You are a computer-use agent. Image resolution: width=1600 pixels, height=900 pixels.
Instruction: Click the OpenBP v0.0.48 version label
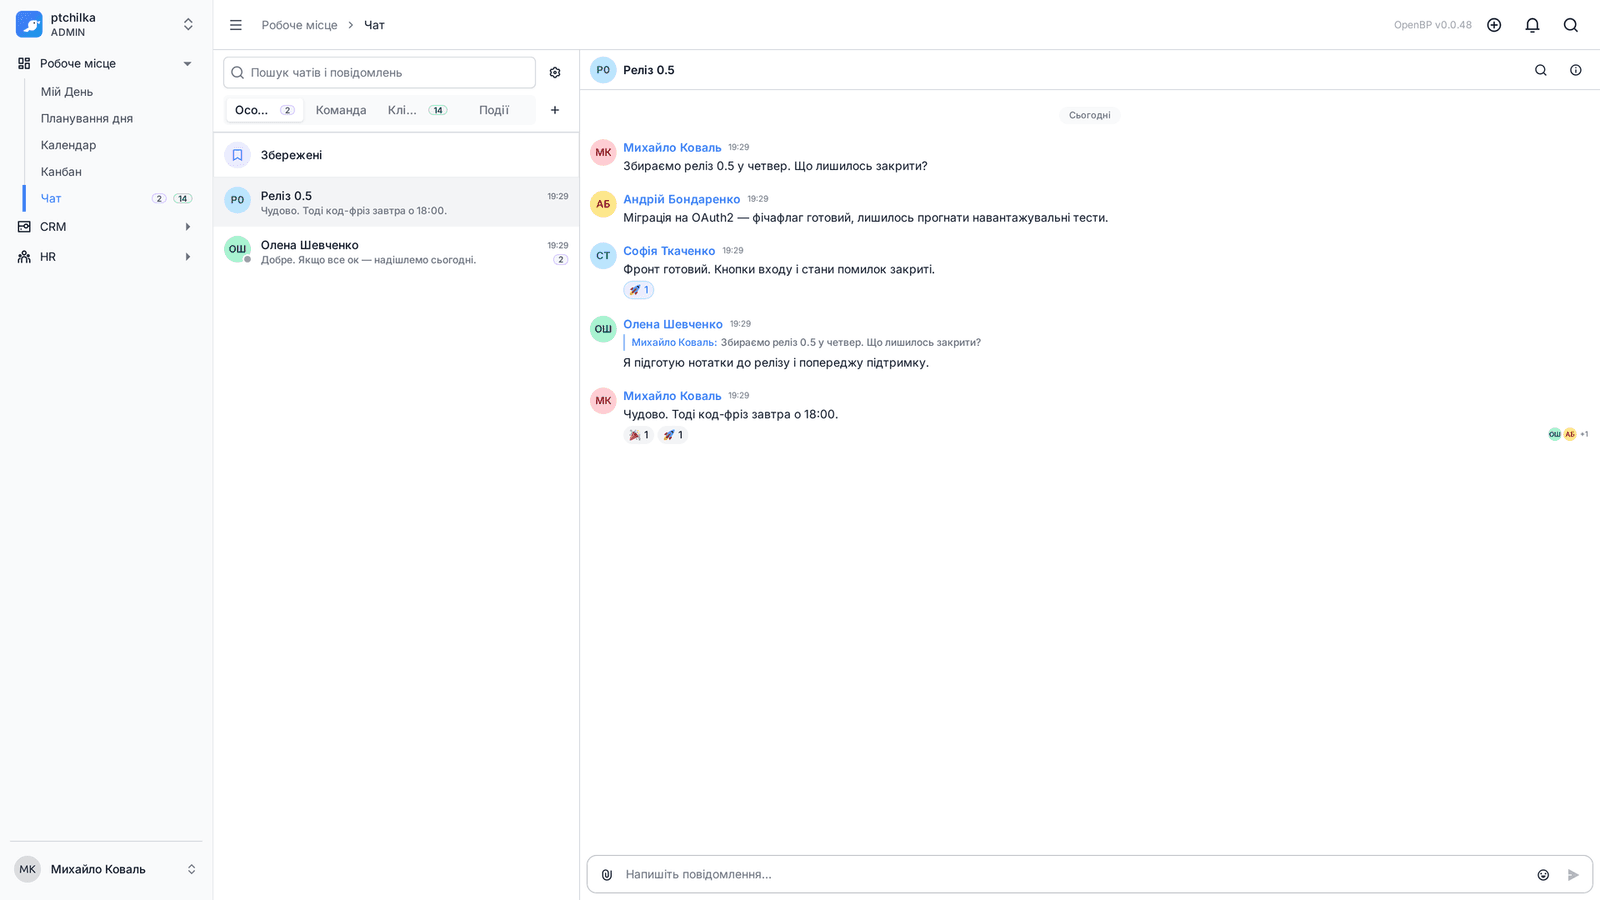tap(1433, 25)
